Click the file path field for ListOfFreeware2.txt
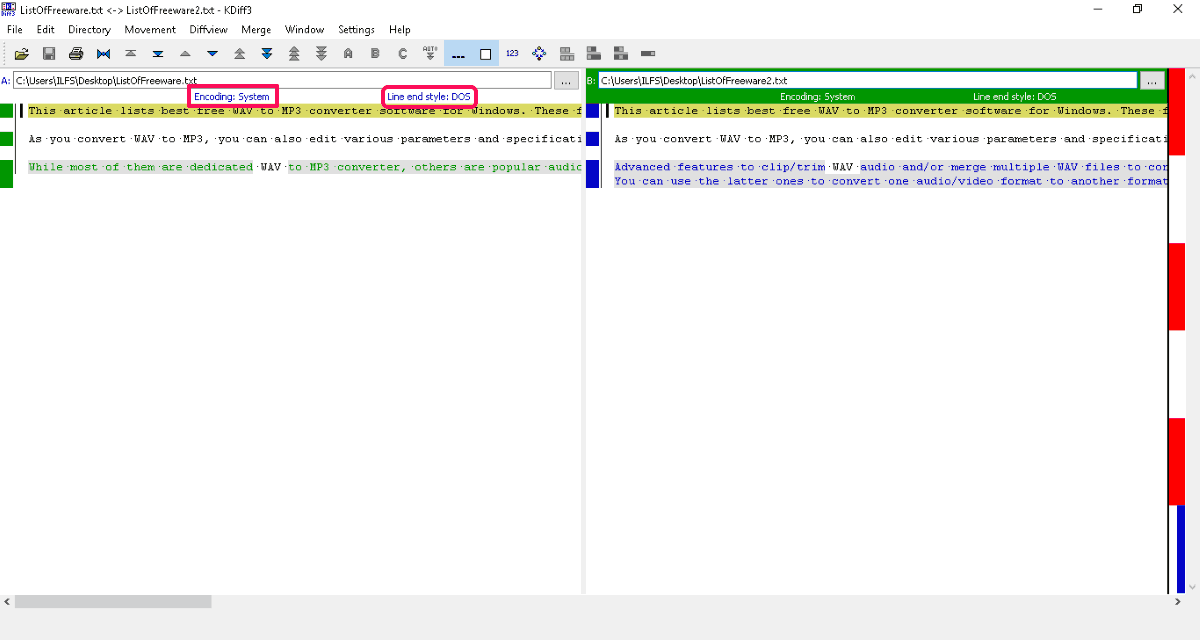 (x=868, y=80)
